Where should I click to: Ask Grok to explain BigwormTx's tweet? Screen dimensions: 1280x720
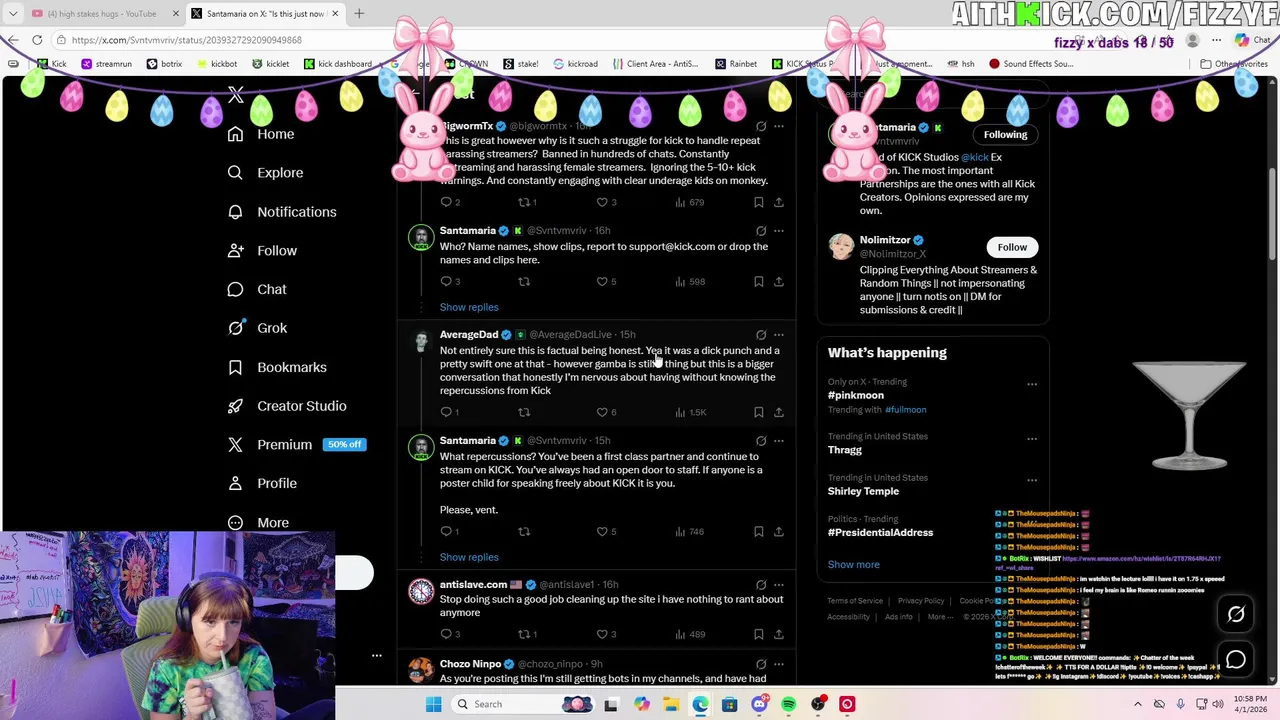(x=761, y=126)
